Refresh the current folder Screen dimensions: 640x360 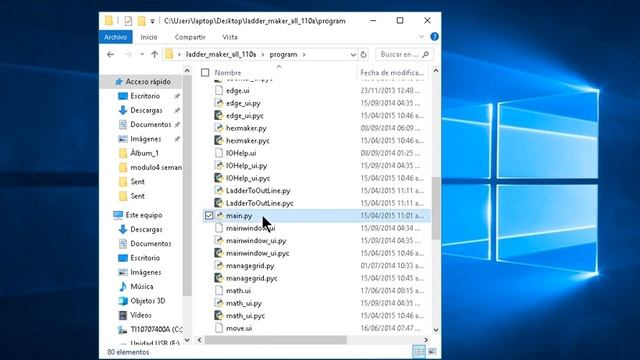[363, 54]
